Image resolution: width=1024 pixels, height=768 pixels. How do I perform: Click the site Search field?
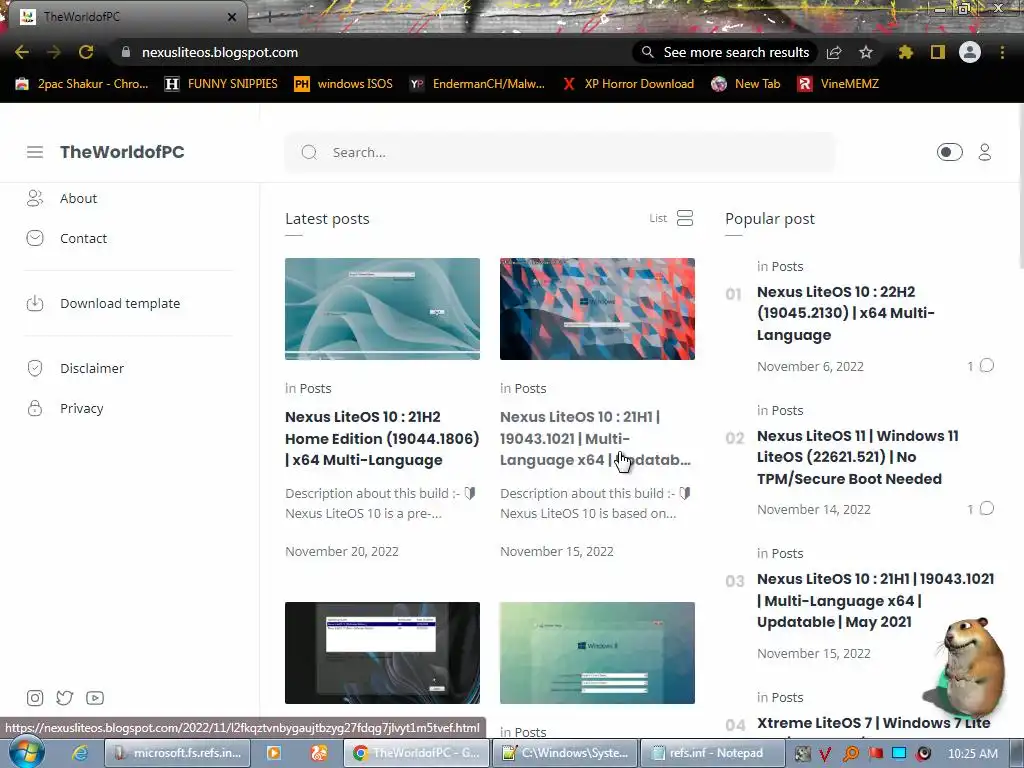[559, 152]
